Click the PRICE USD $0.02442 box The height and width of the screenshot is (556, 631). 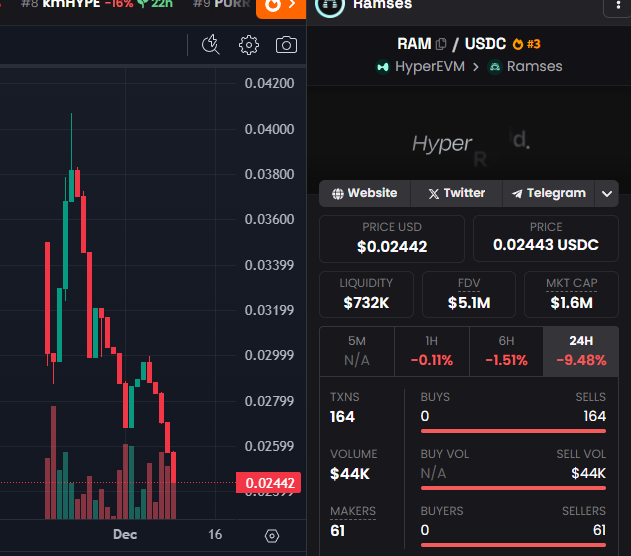coord(392,239)
